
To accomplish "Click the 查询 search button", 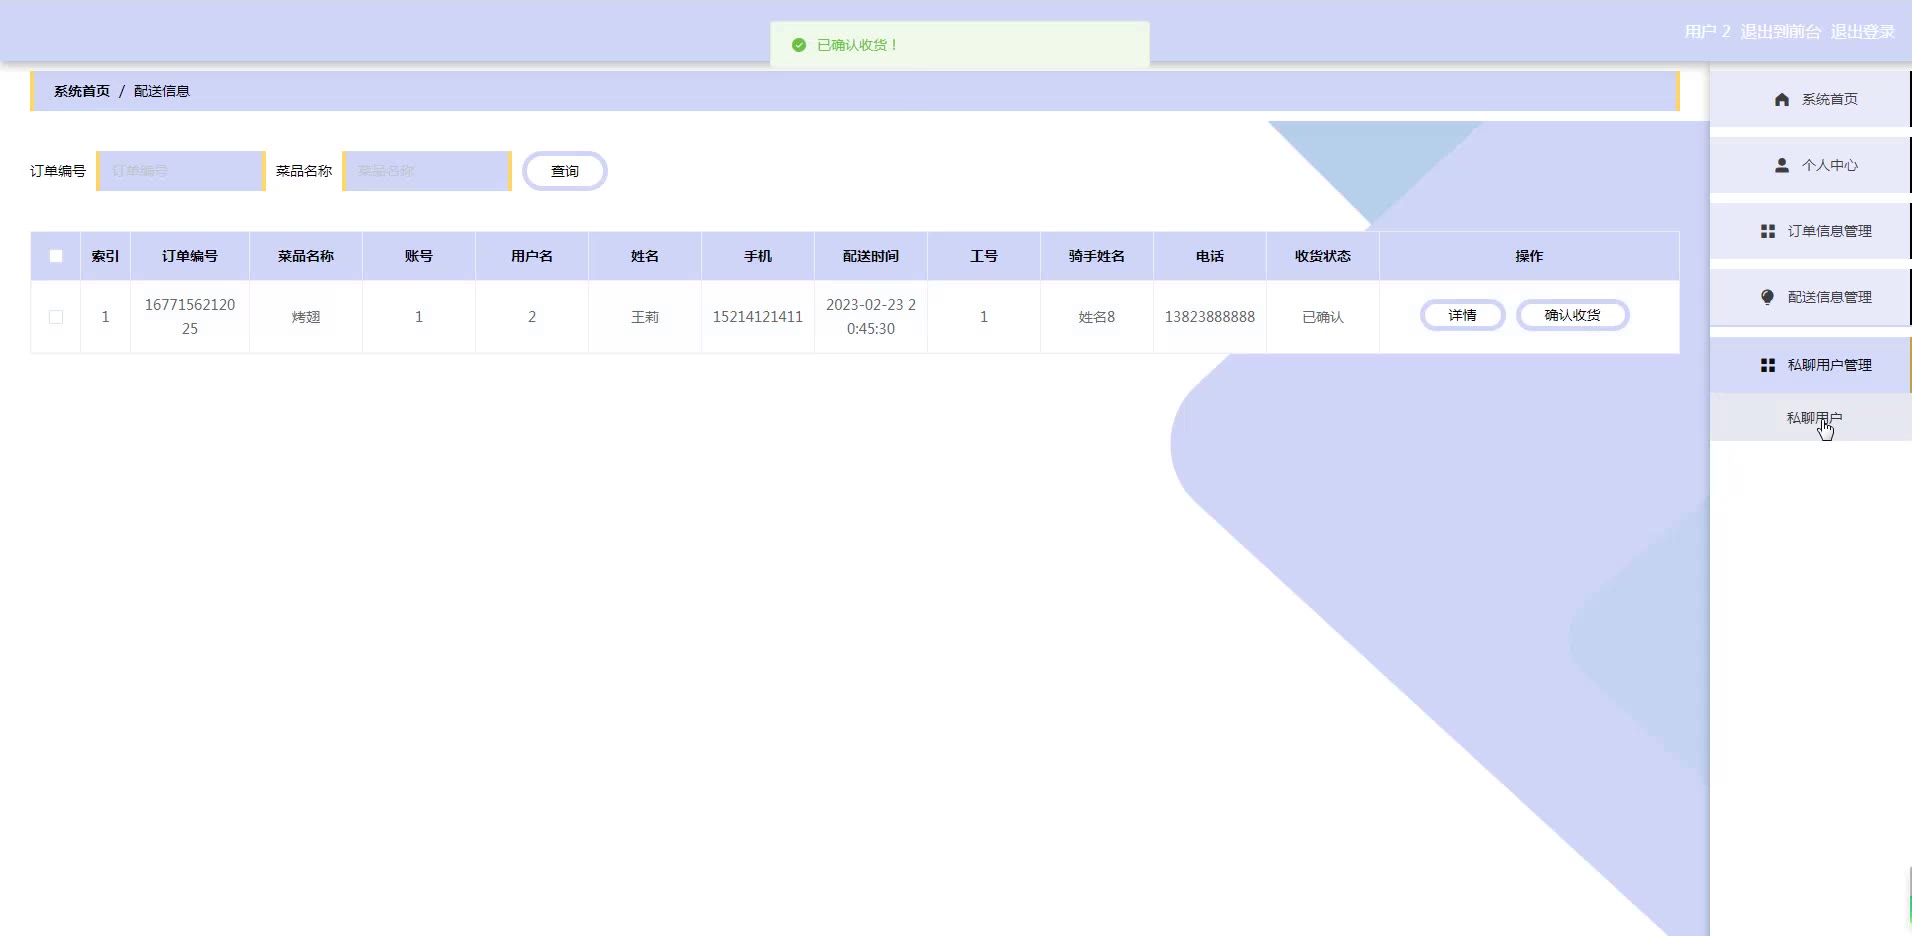I will [x=565, y=171].
